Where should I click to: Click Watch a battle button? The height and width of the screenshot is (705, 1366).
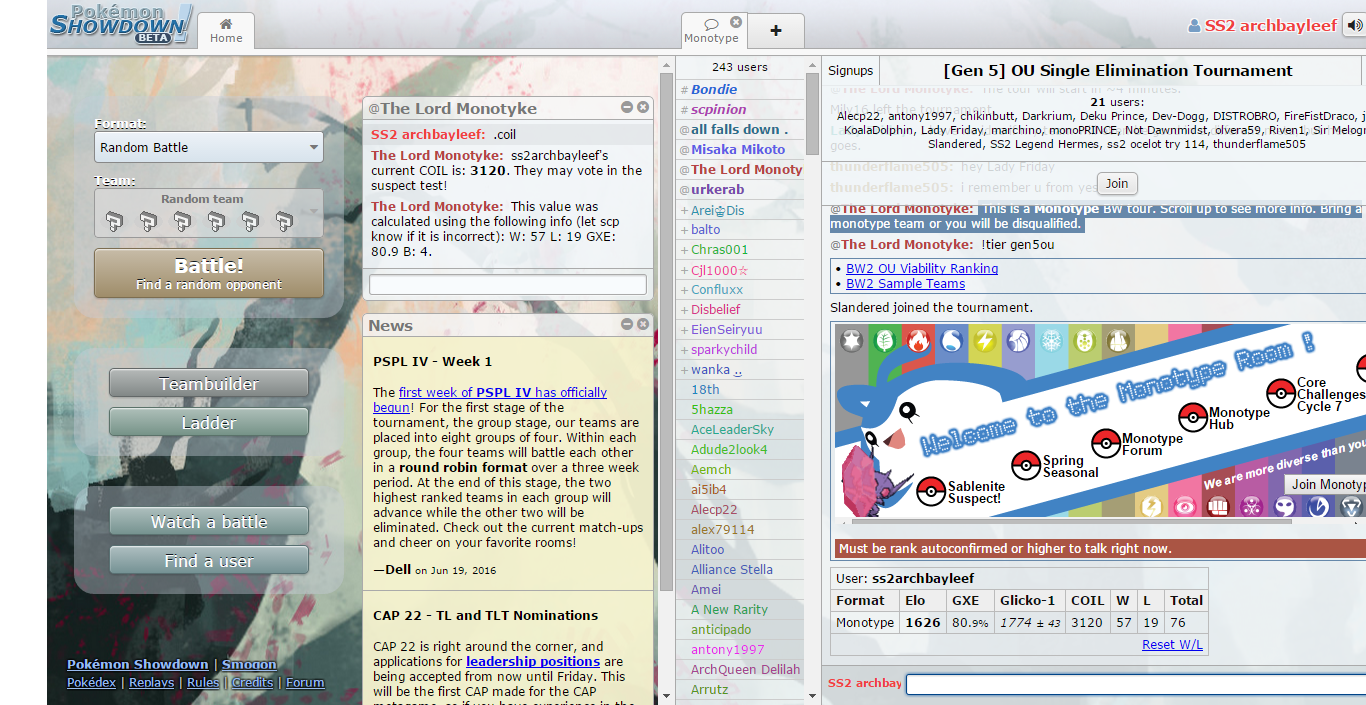209,522
